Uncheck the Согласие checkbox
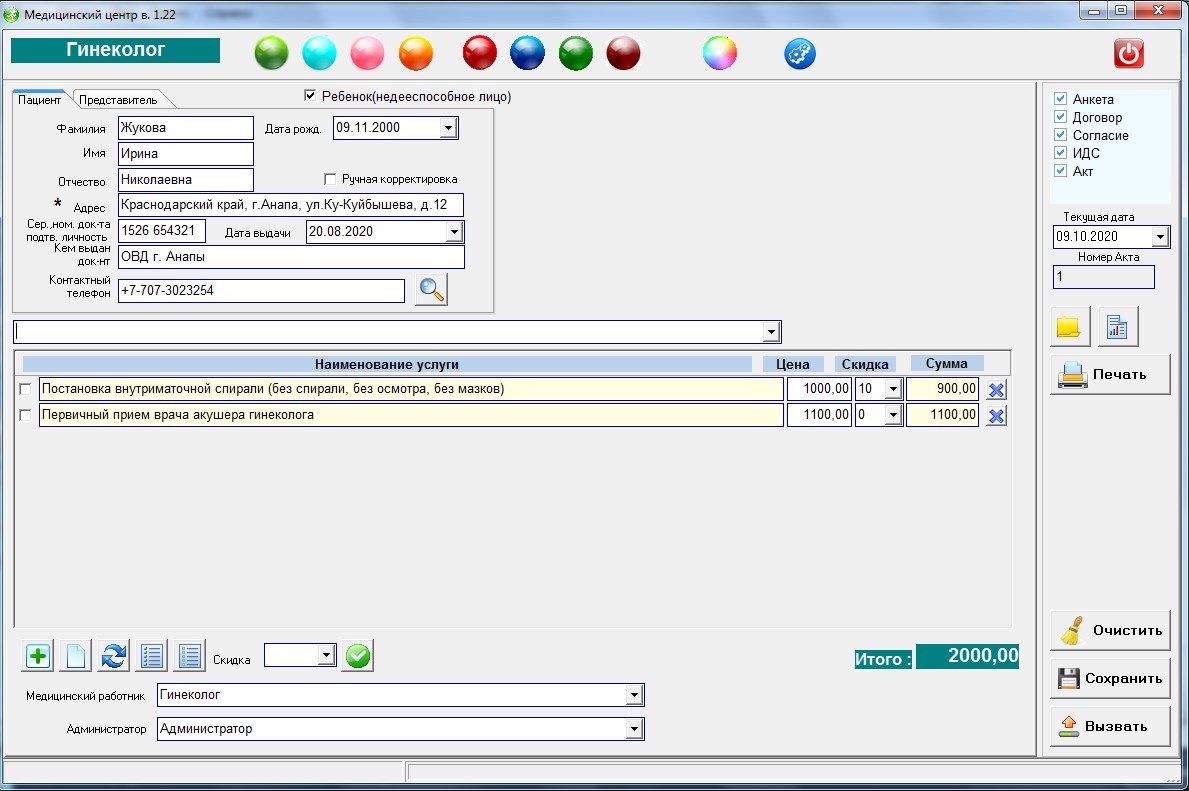This screenshot has height=791, width=1189. pyautogui.click(x=1061, y=135)
